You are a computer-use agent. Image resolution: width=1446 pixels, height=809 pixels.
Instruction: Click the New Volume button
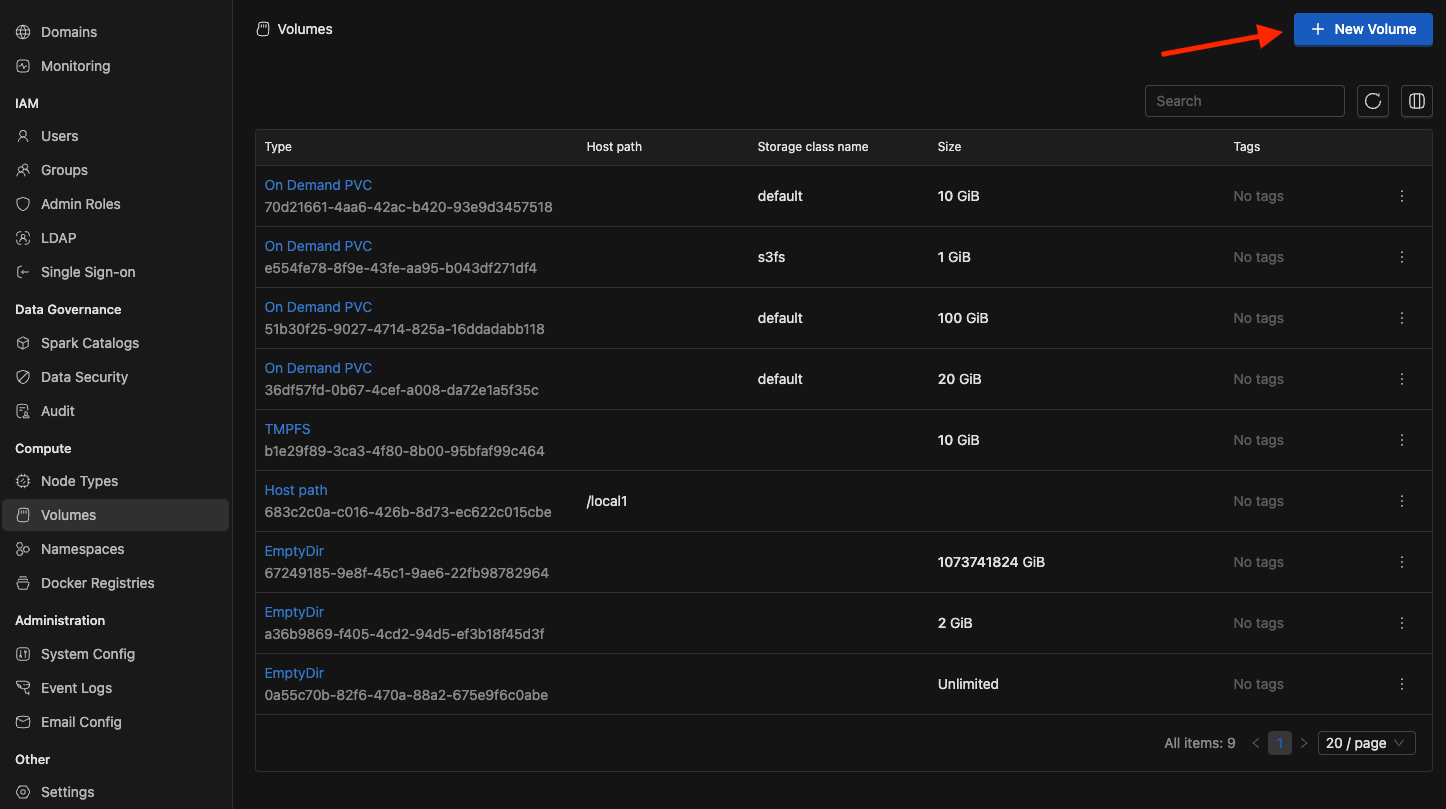click(1363, 29)
